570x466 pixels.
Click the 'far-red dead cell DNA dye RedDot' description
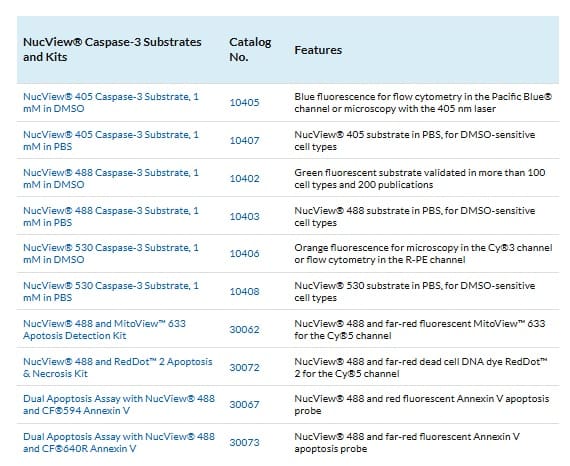tap(421, 367)
